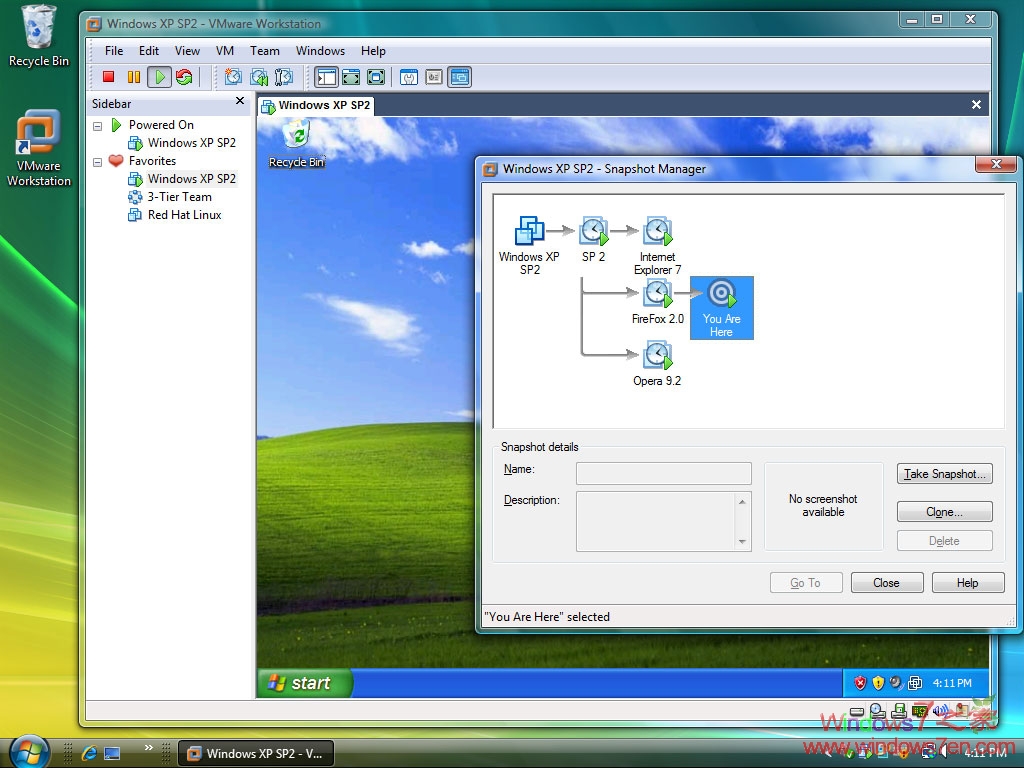Click the green Power On play icon

click(x=159, y=77)
